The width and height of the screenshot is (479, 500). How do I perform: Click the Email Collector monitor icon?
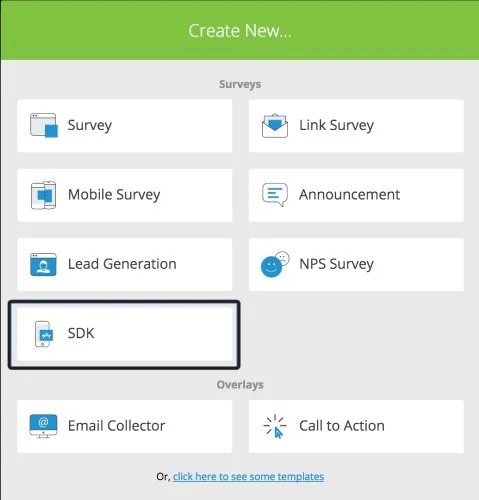coord(43,426)
